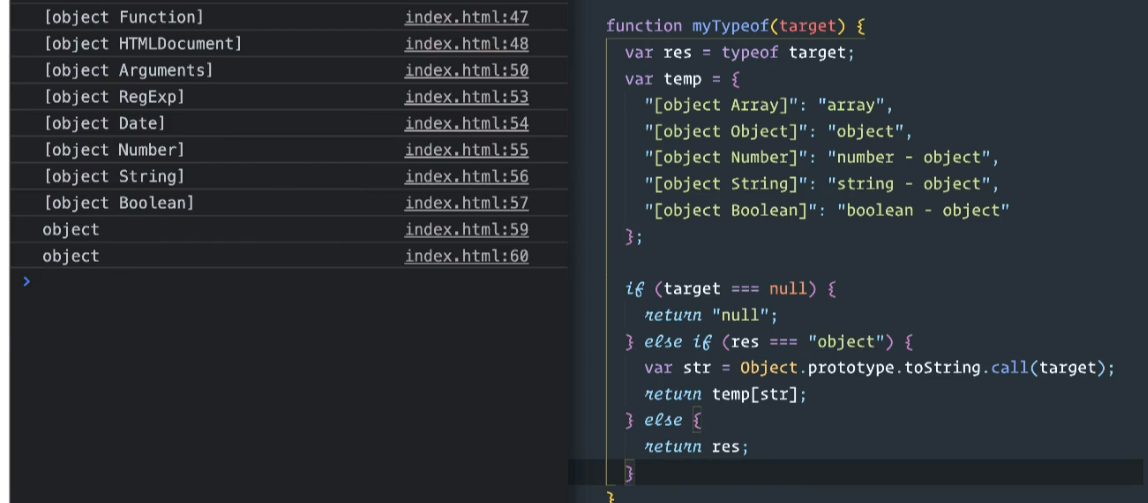
Task: Open source link index.html:48
Action: point(466,44)
